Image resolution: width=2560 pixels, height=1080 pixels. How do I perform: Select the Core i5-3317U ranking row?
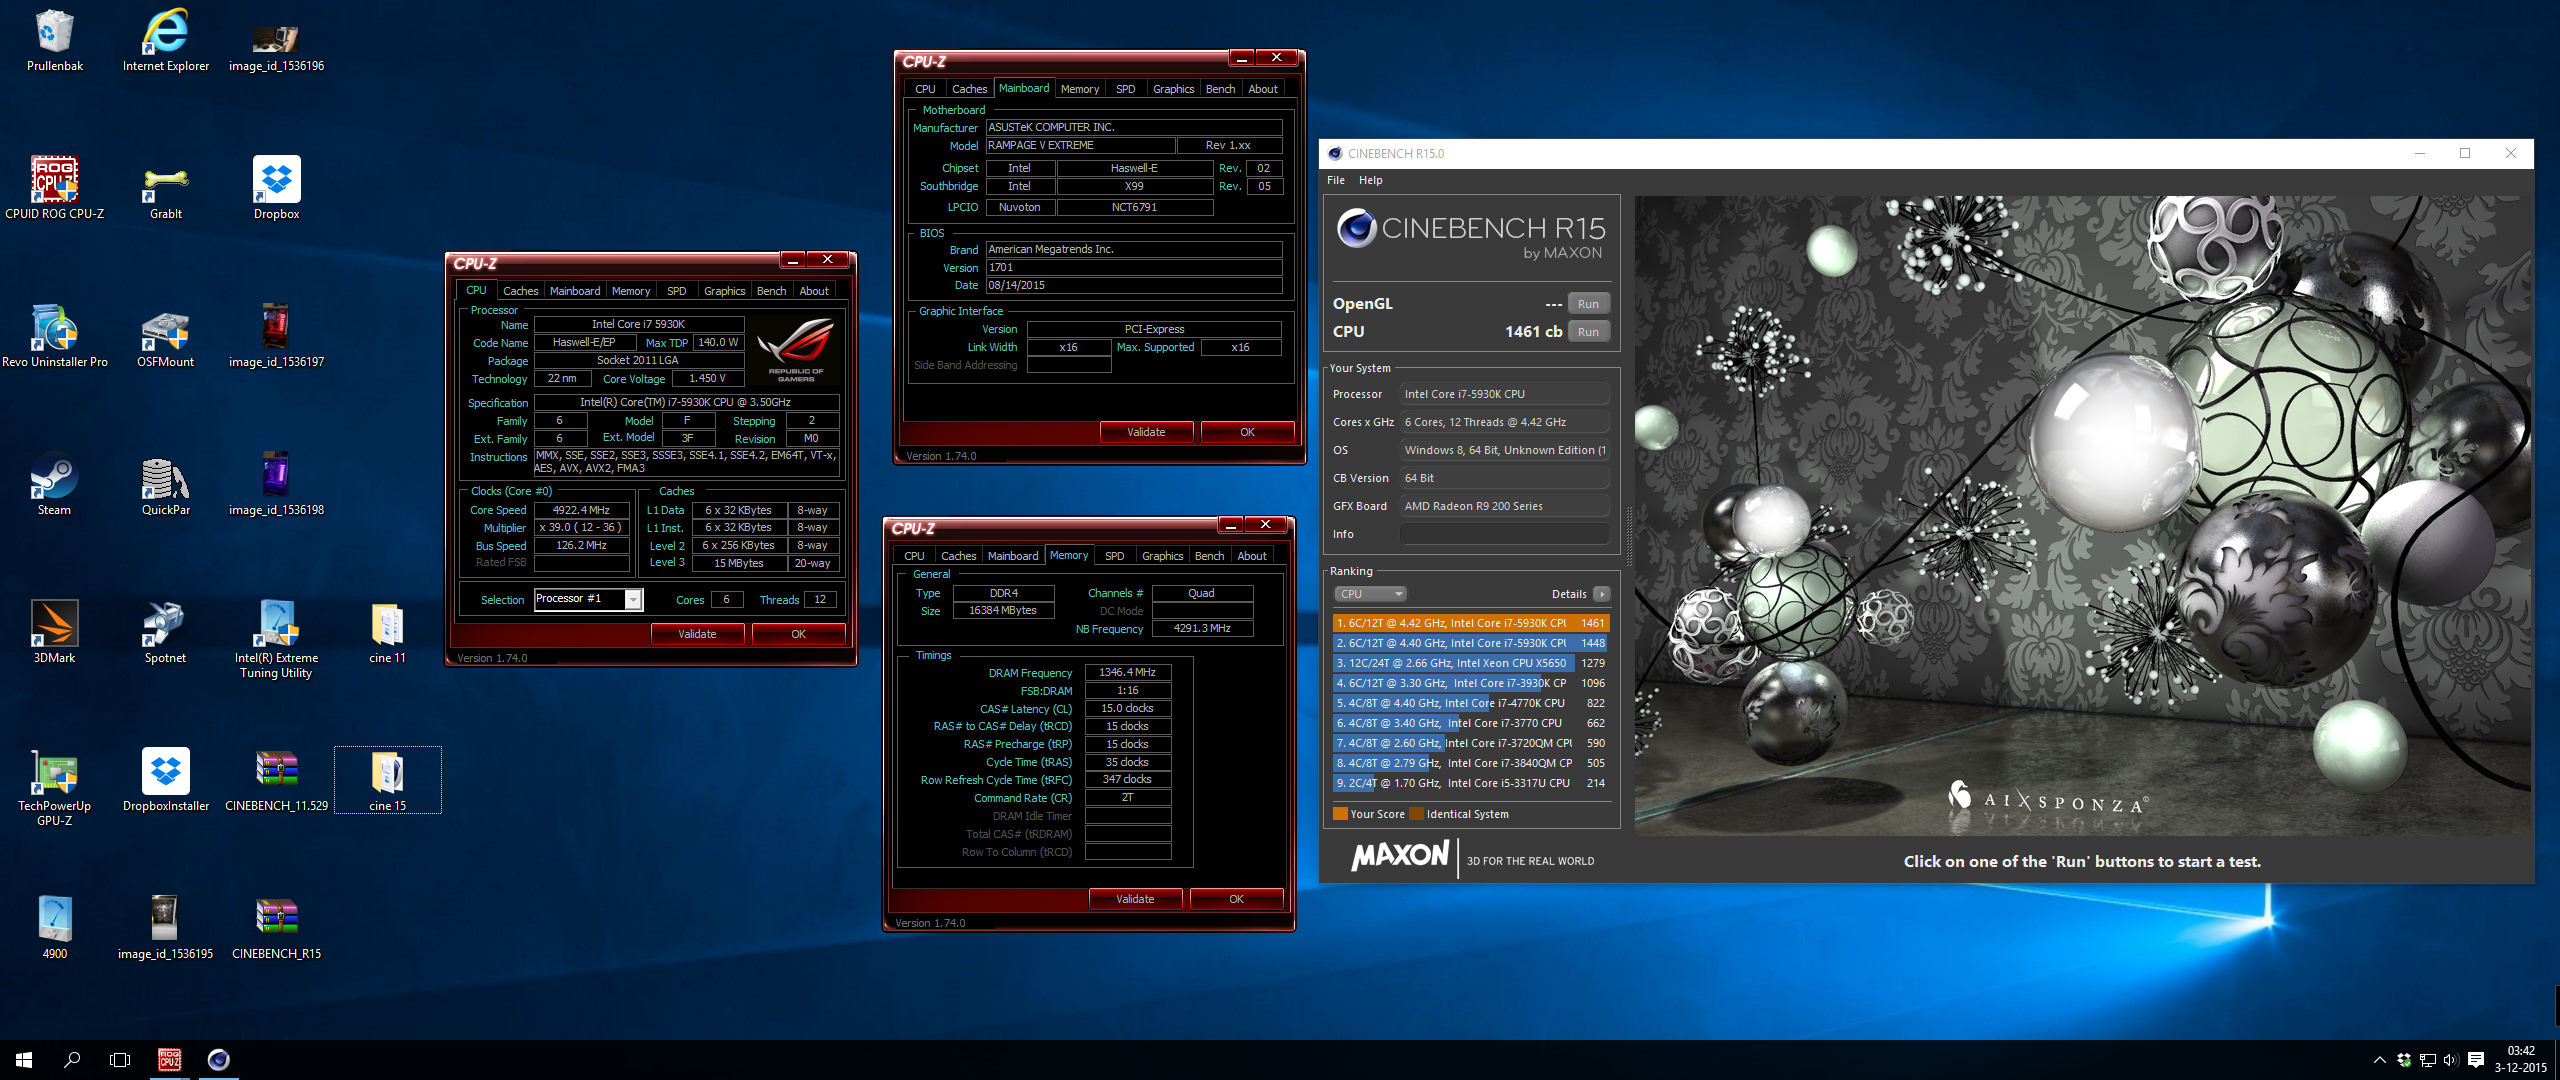pos(1471,783)
